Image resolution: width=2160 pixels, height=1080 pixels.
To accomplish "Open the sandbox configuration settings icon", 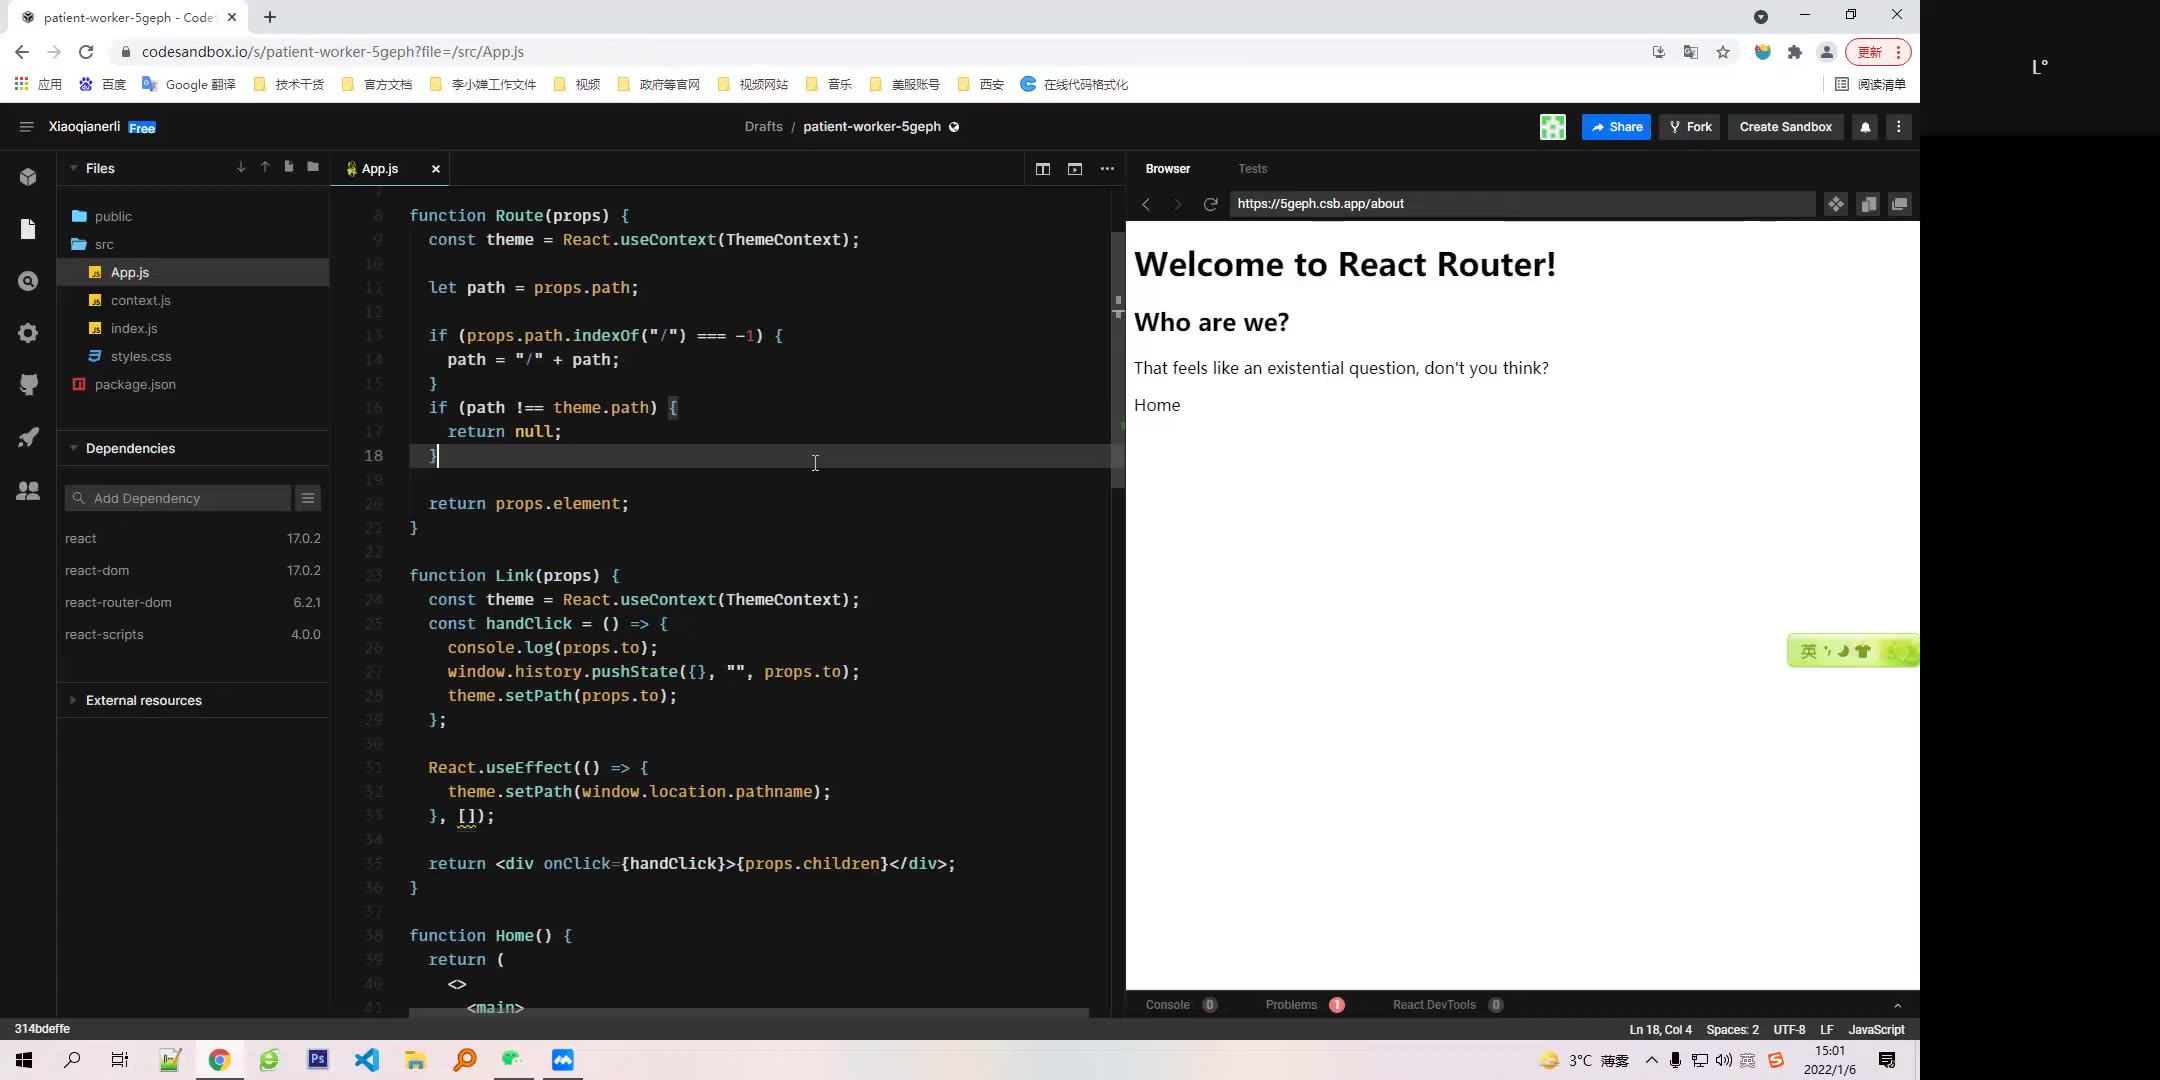I will tap(28, 333).
